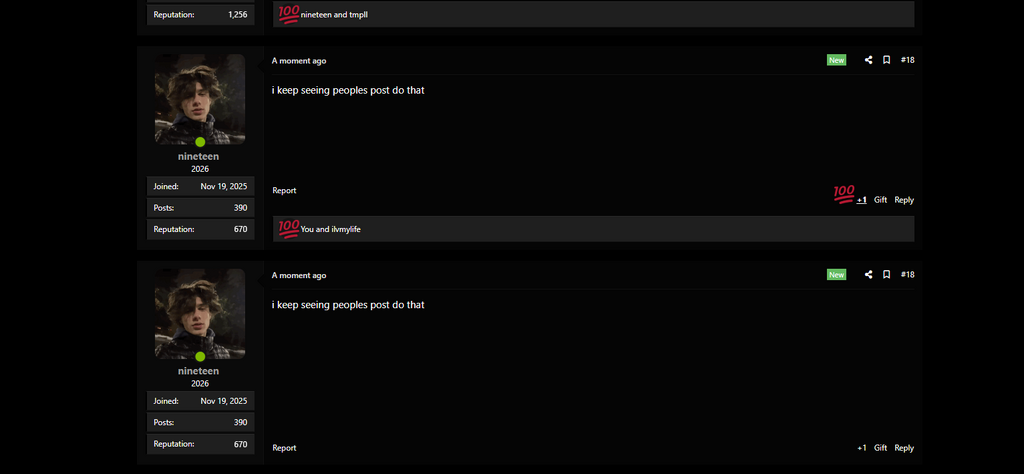1024x474 pixels.
Task: Open #18 permalink on the bottom post
Action: pyautogui.click(x=907, y=275)
